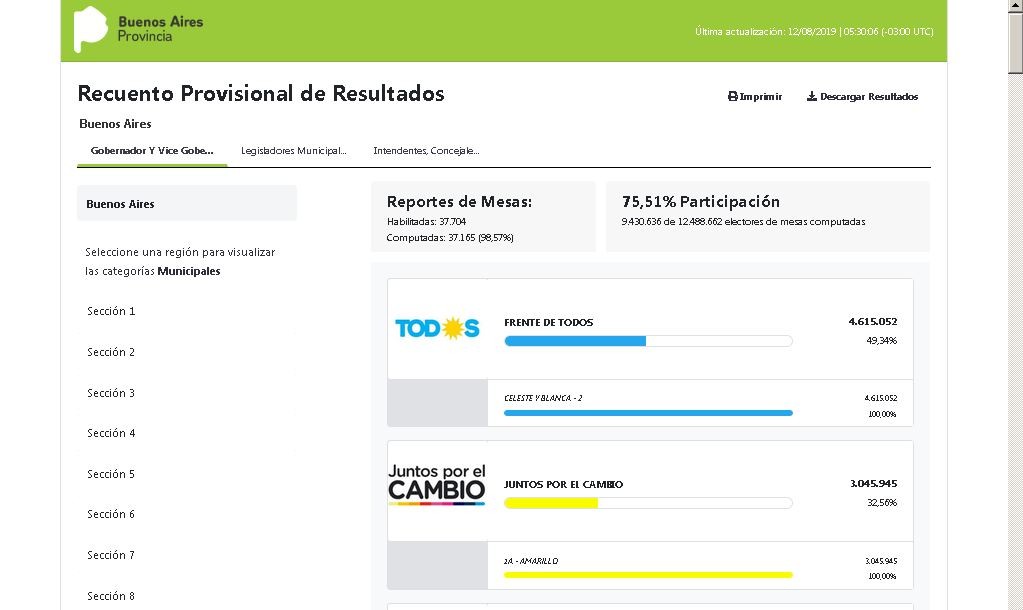Select Sección 7 region
Viewport: 1023px width, 610px height.
111,555
